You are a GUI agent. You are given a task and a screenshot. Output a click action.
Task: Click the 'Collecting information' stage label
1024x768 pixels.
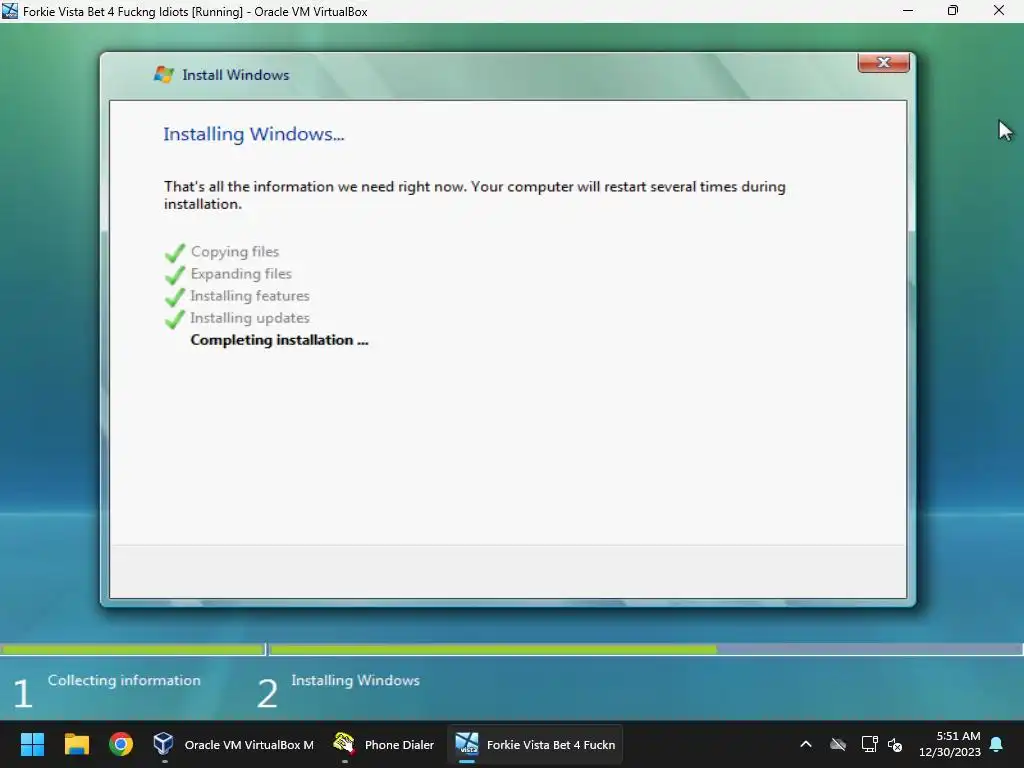click(x=124, y=680)
